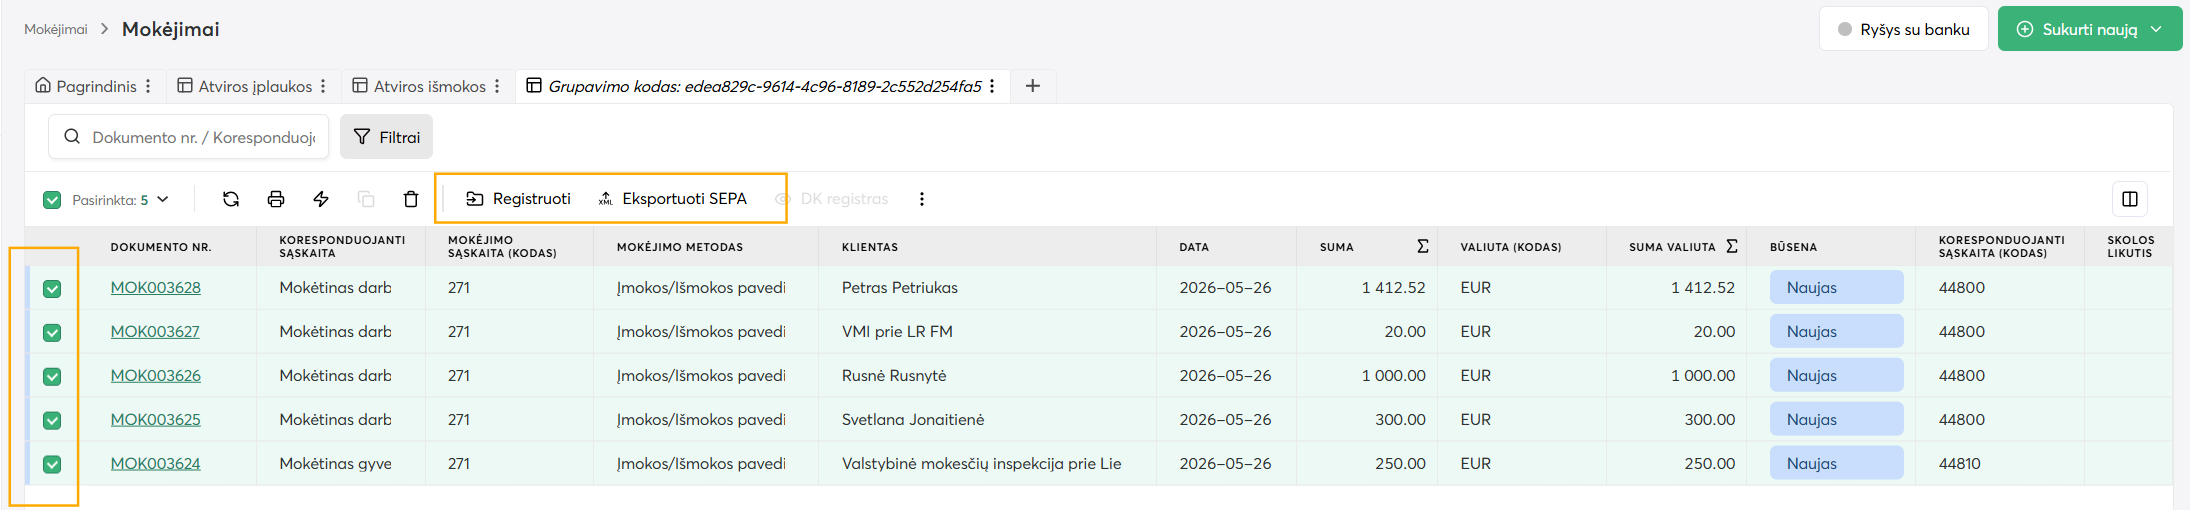The width and height of the screenshot is (2190, 510).
Task: Select the Grupavimo kodas tab
Action: (754, 86)
